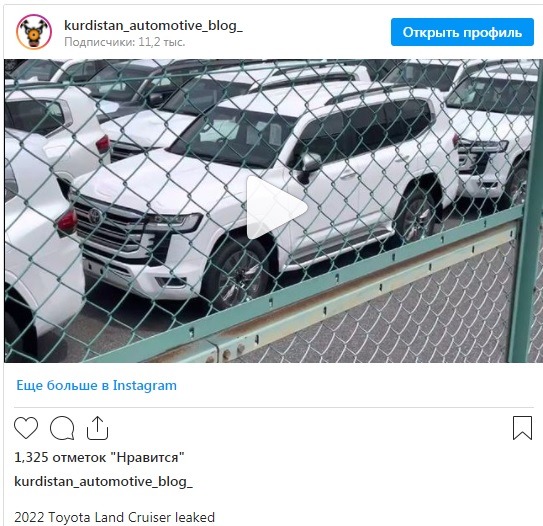Open comments via the speech bubble icon
The image size is (543, 526).
click(62, 428)
